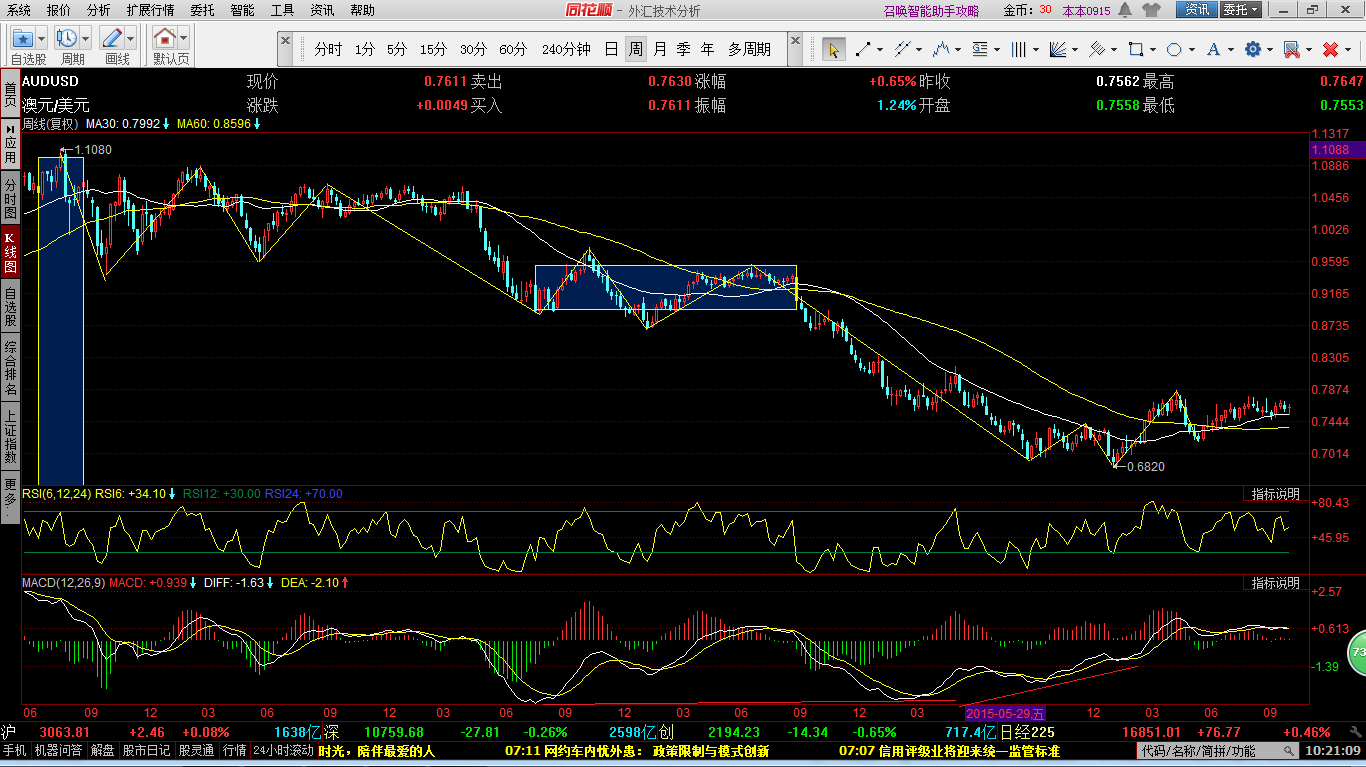Open the 工具 menu

[x=283, y=10]
